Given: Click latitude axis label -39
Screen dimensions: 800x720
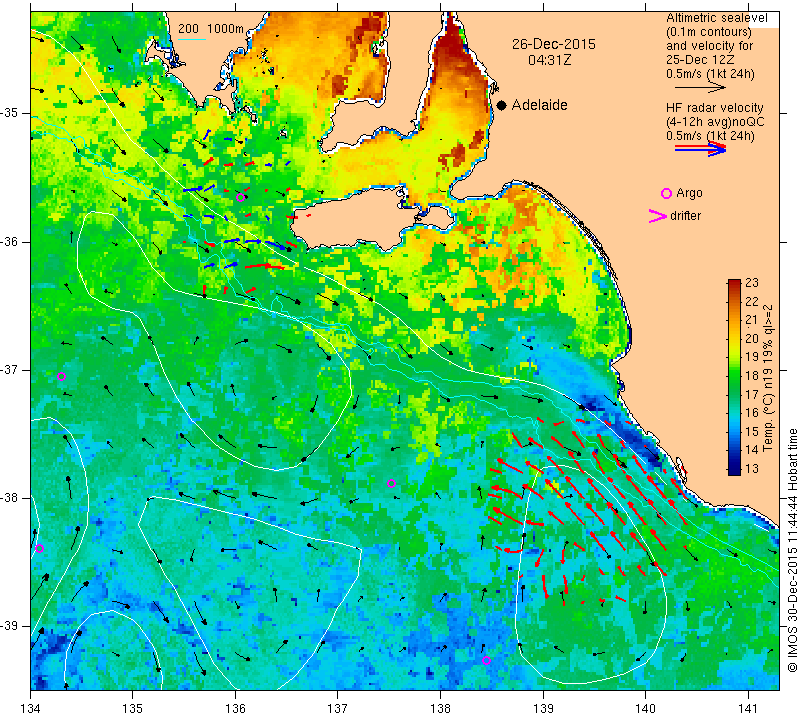Looking at the screenshot, I should click(10, 626).
